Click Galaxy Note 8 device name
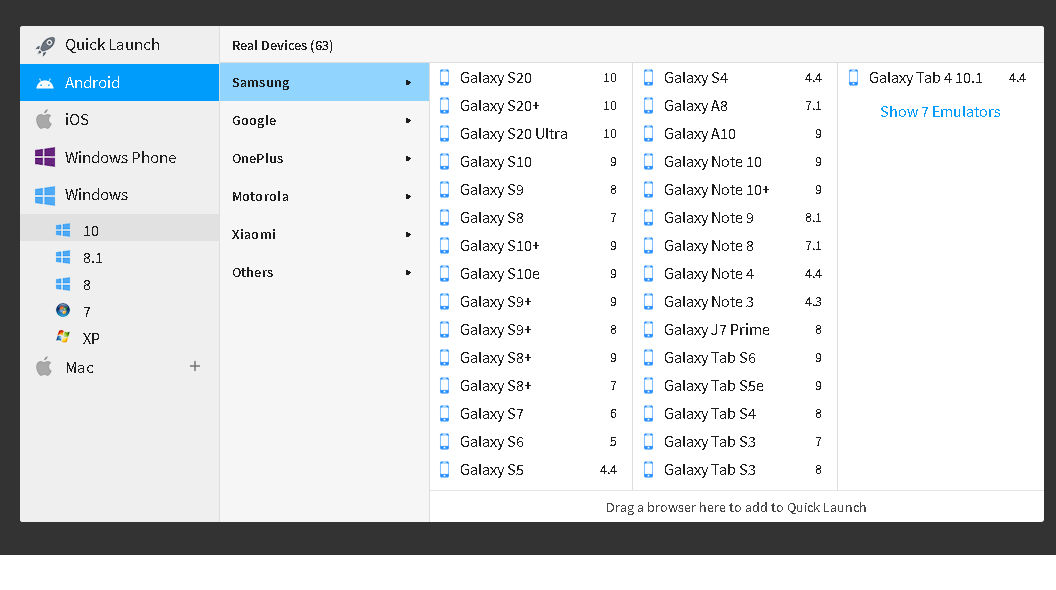 point(708,246)
